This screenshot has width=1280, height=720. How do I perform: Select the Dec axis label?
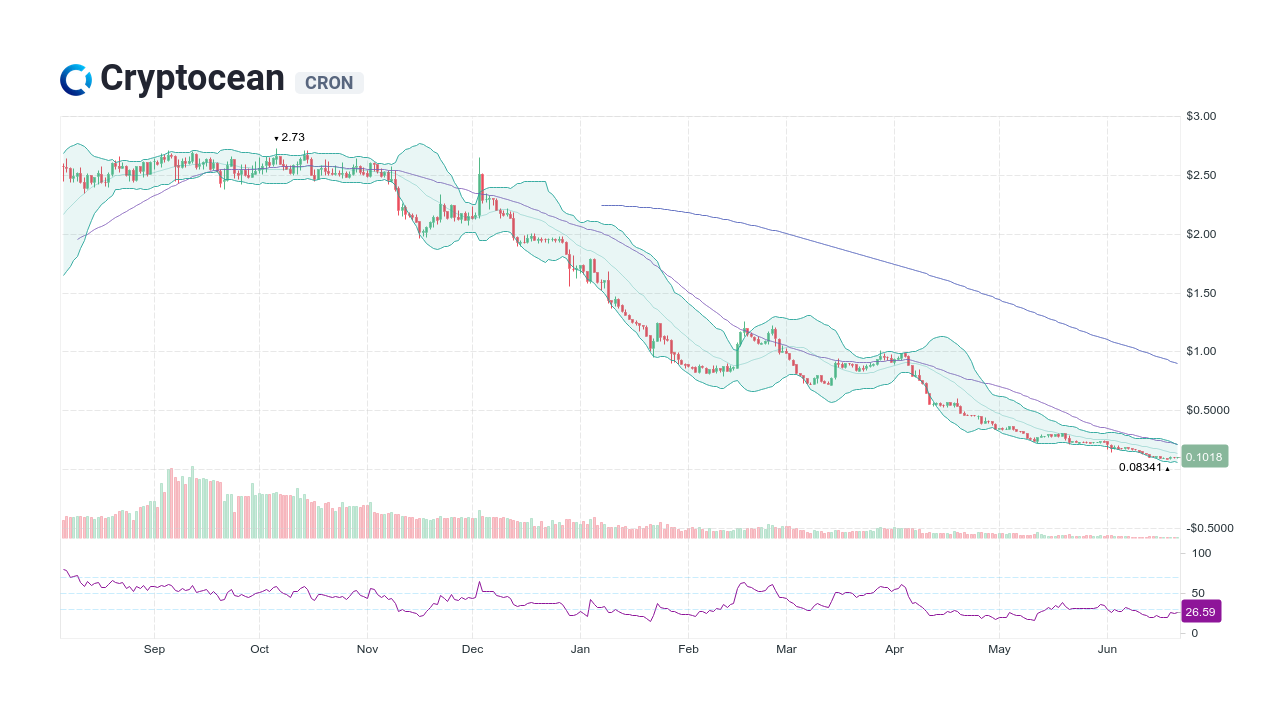click(x=472, y=649)
